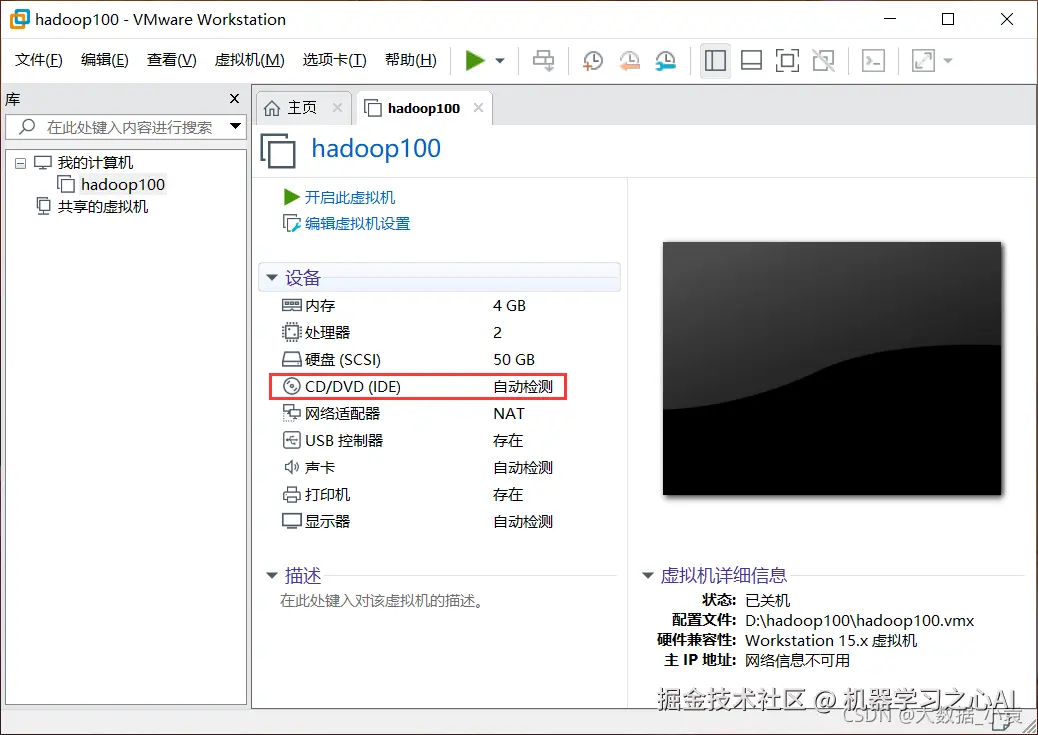Open the snapshot manager wrench-clock icon
This screenshot has width=1038, height=735.
[665, 60]
